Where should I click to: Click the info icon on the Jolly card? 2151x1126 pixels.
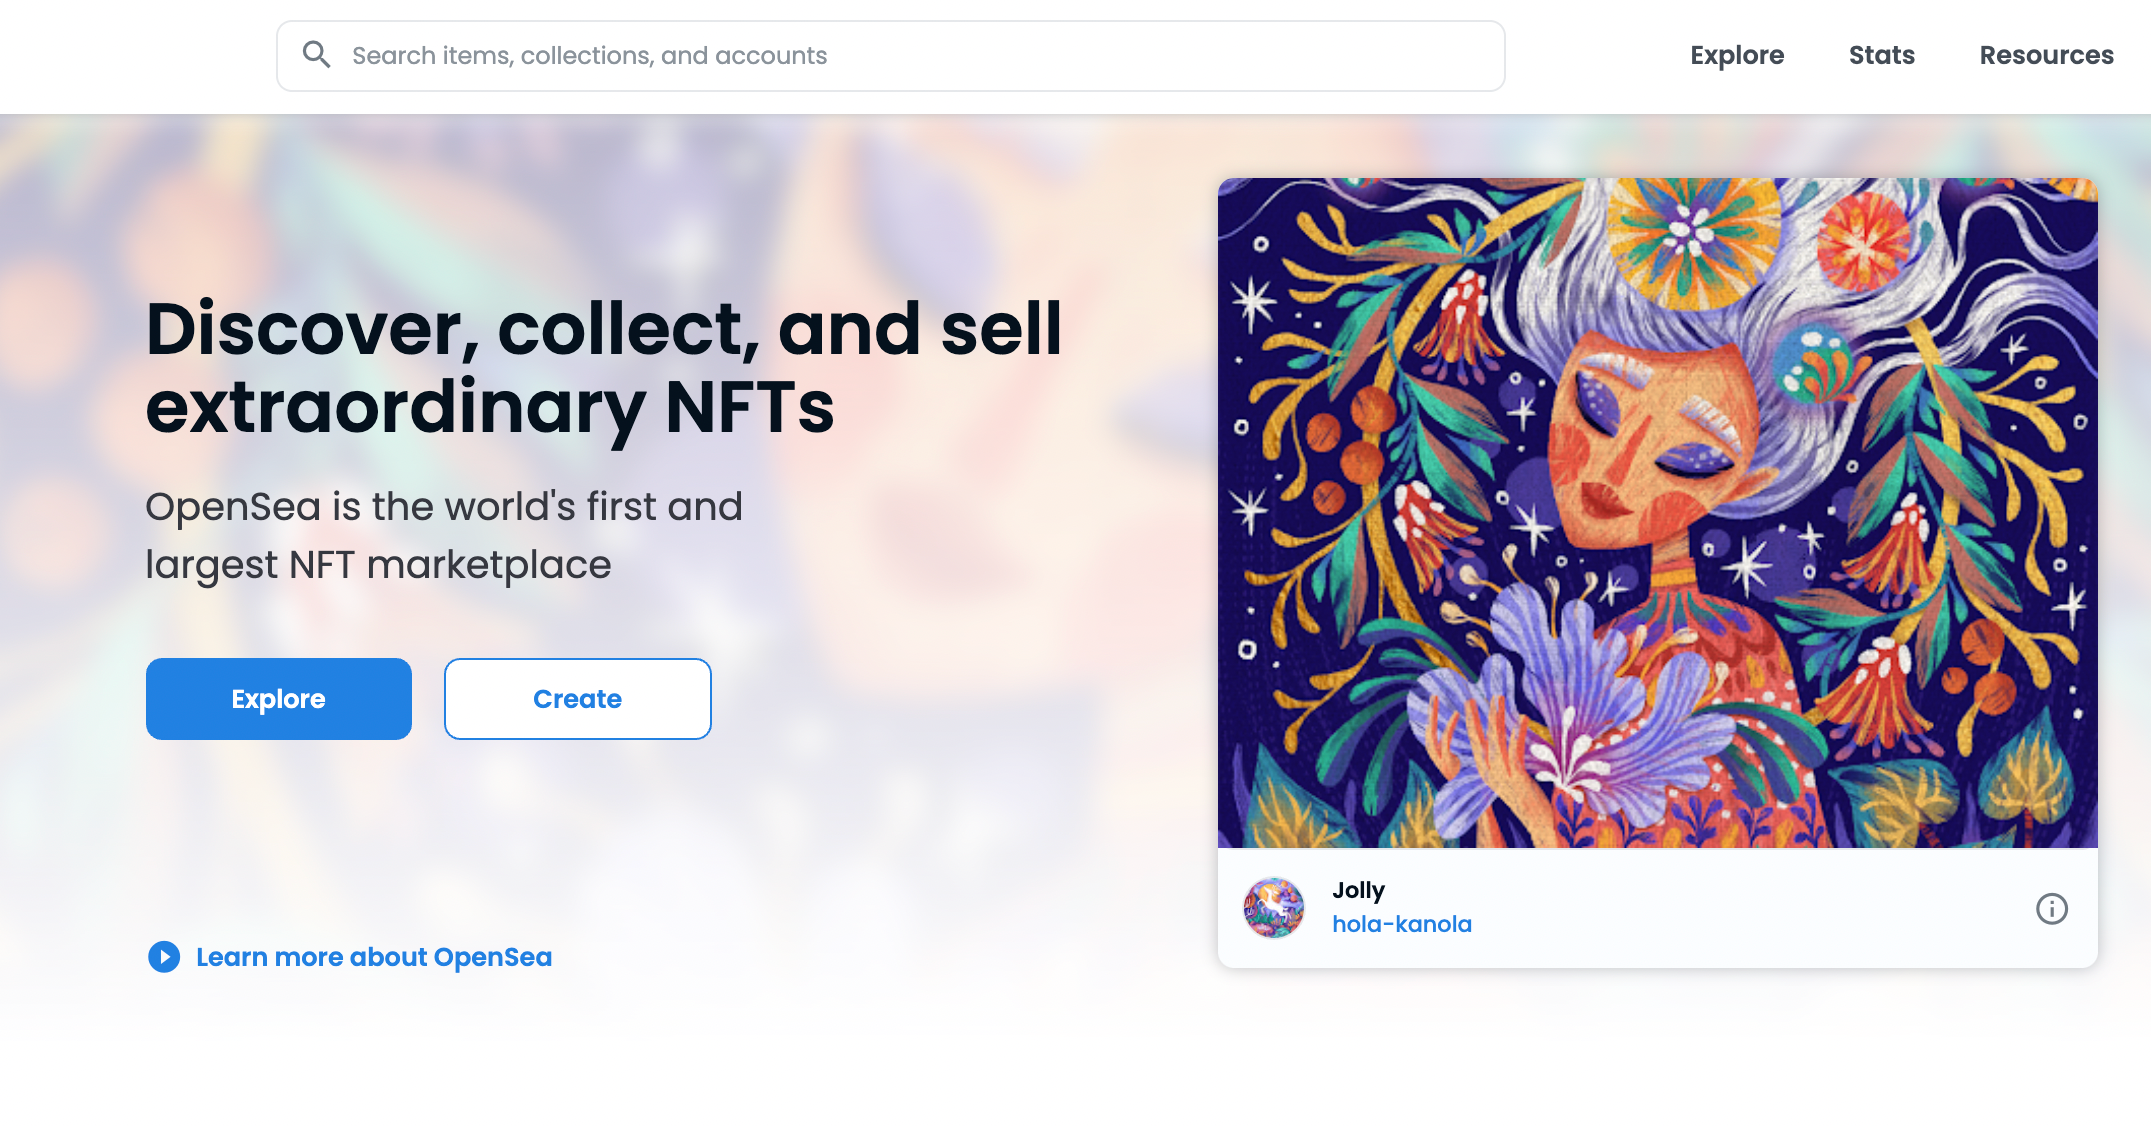click(x=2051, y=909)
